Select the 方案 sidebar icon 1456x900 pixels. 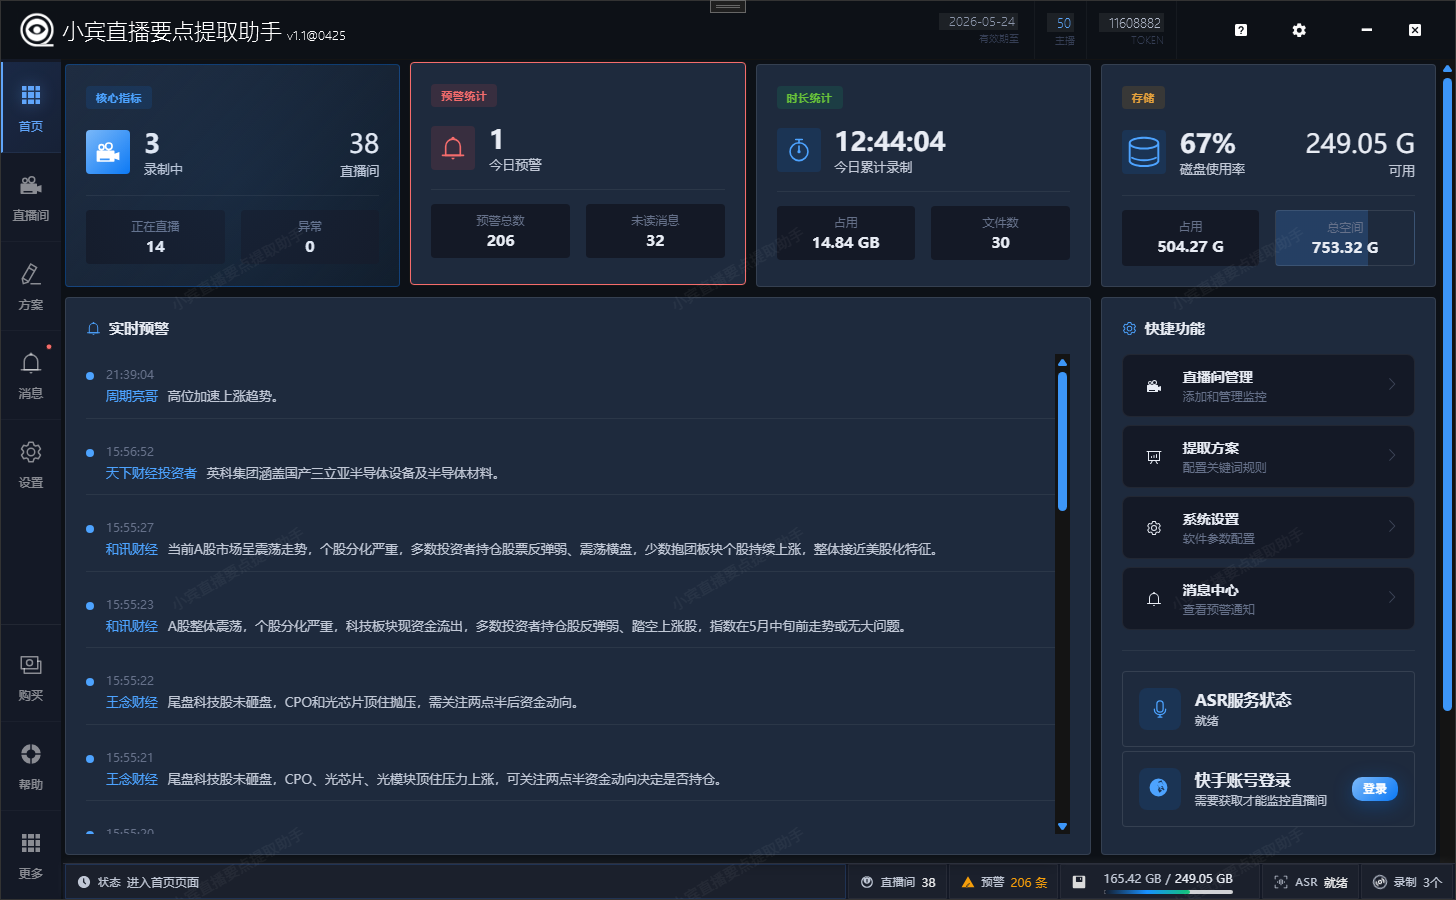tap(31, 285)
